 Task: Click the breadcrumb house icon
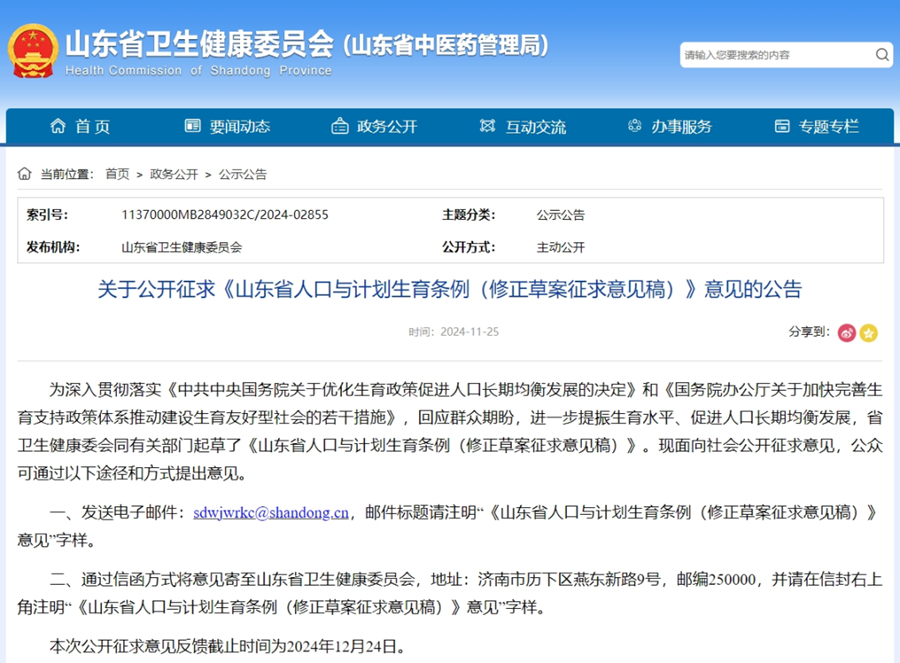click(x=24, y=173)
